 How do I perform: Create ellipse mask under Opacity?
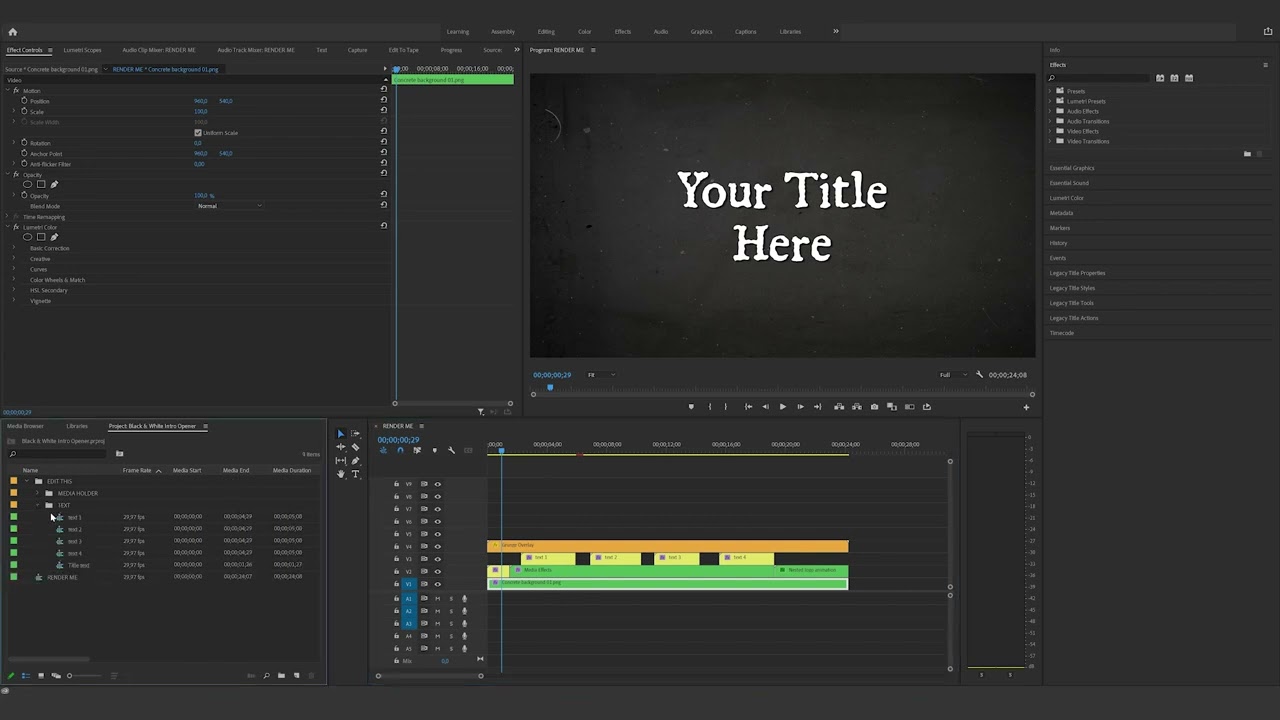28,184
